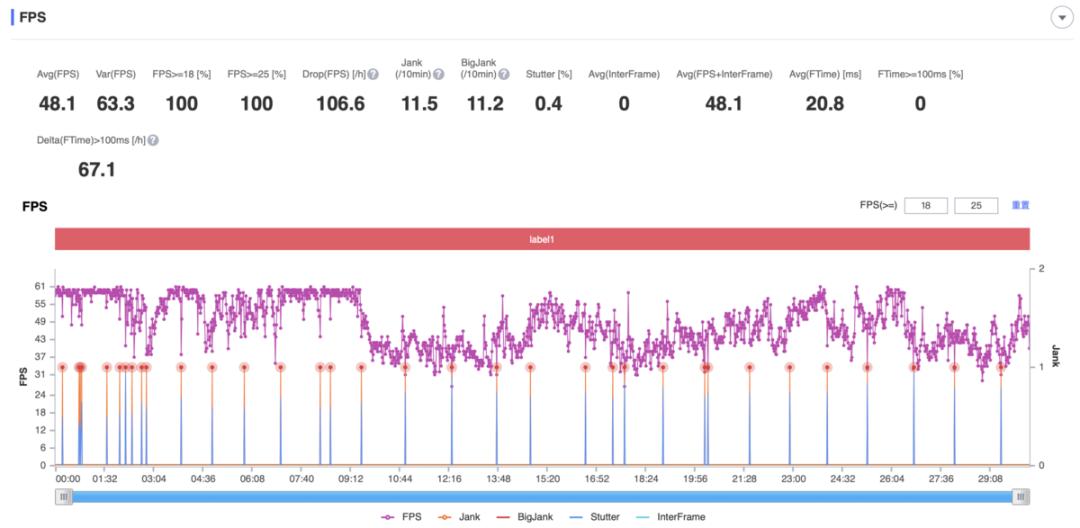
Task: Click the FPS threshold field showing 25
Action: [976, 205]
